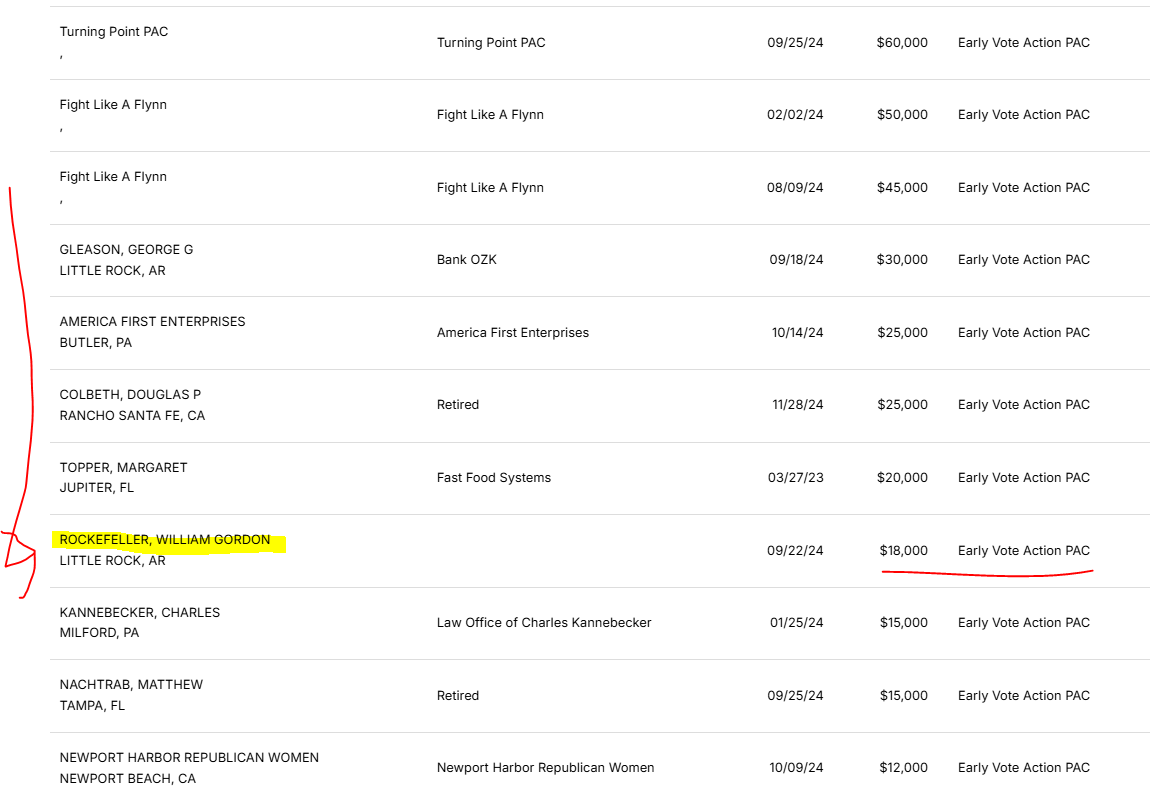Select the 11/28/24 date cell

tap(797, 405)
